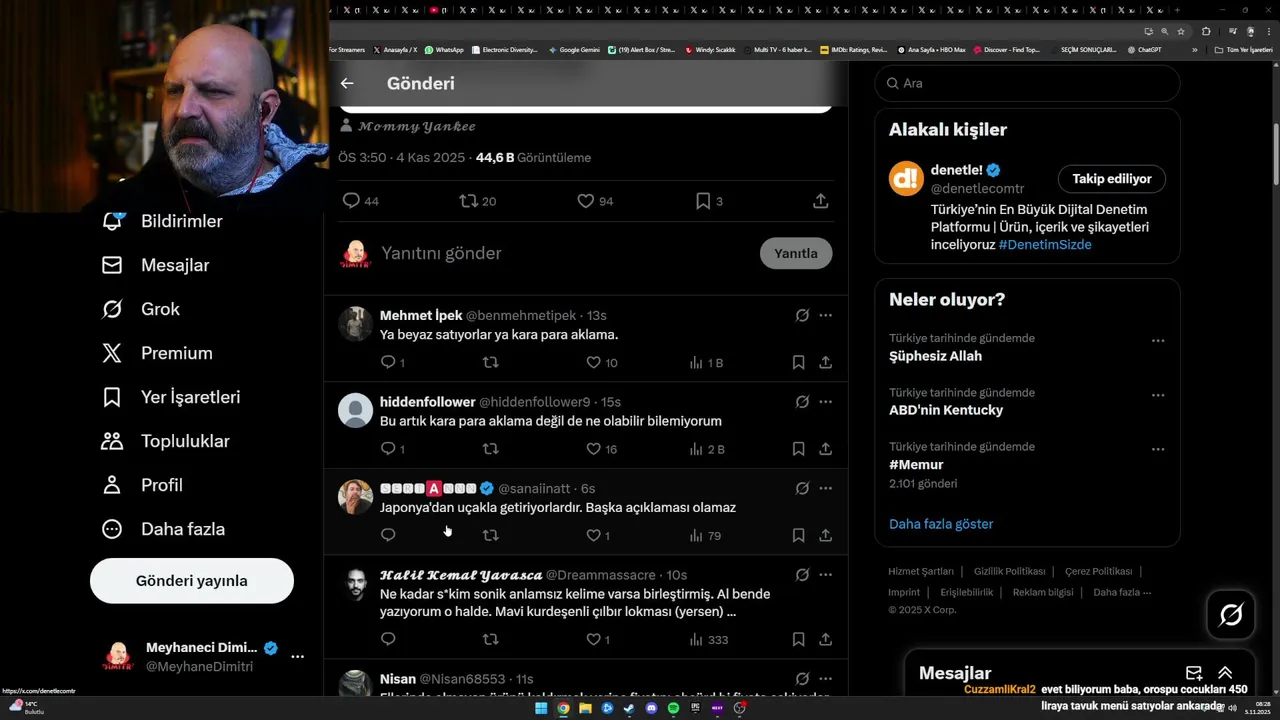Open account menu next to Meyhaneci Dimitri
This screenshot has width=1280, height=720.
[x=297, y=656]
